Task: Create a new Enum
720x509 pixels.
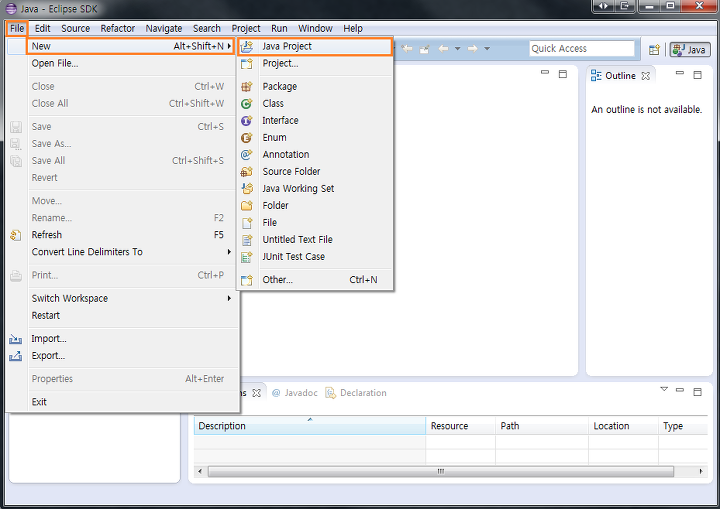Action: pos(315,137)
